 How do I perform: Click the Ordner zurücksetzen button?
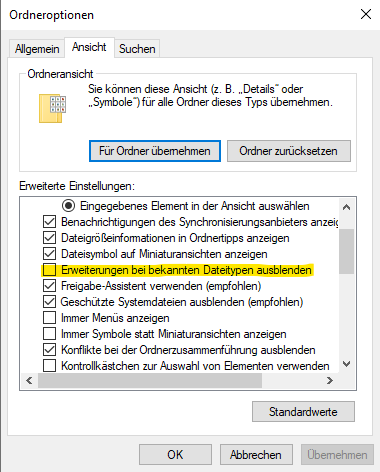tap(289, 151)
